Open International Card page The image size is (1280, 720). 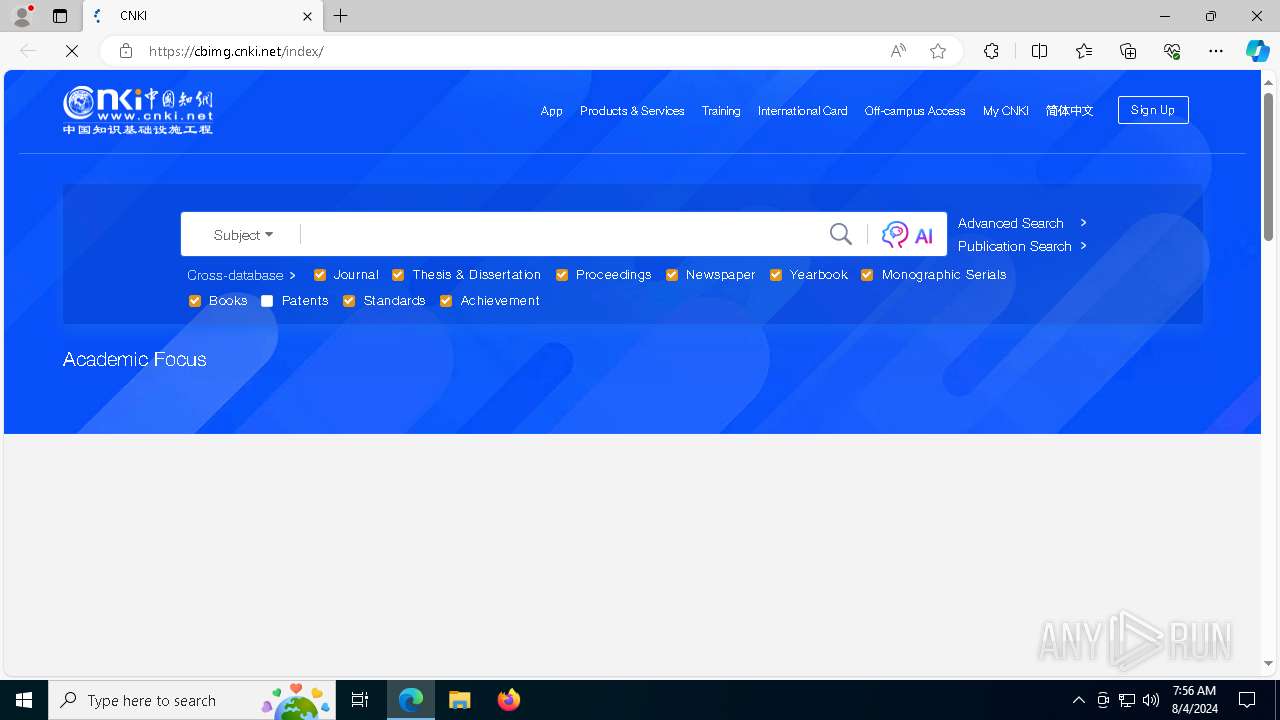pos(802,111)
